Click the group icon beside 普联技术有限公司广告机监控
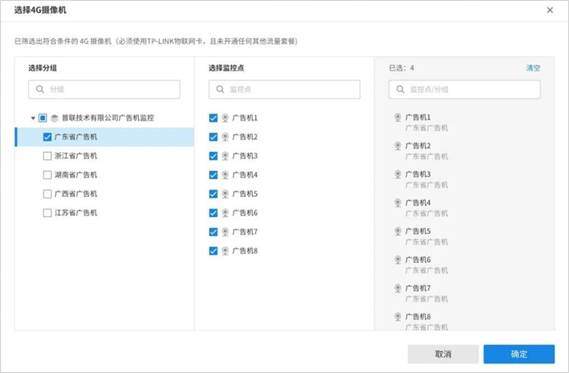Image resolution: width=569 pixels, height=373 pixels. [54, 118]
